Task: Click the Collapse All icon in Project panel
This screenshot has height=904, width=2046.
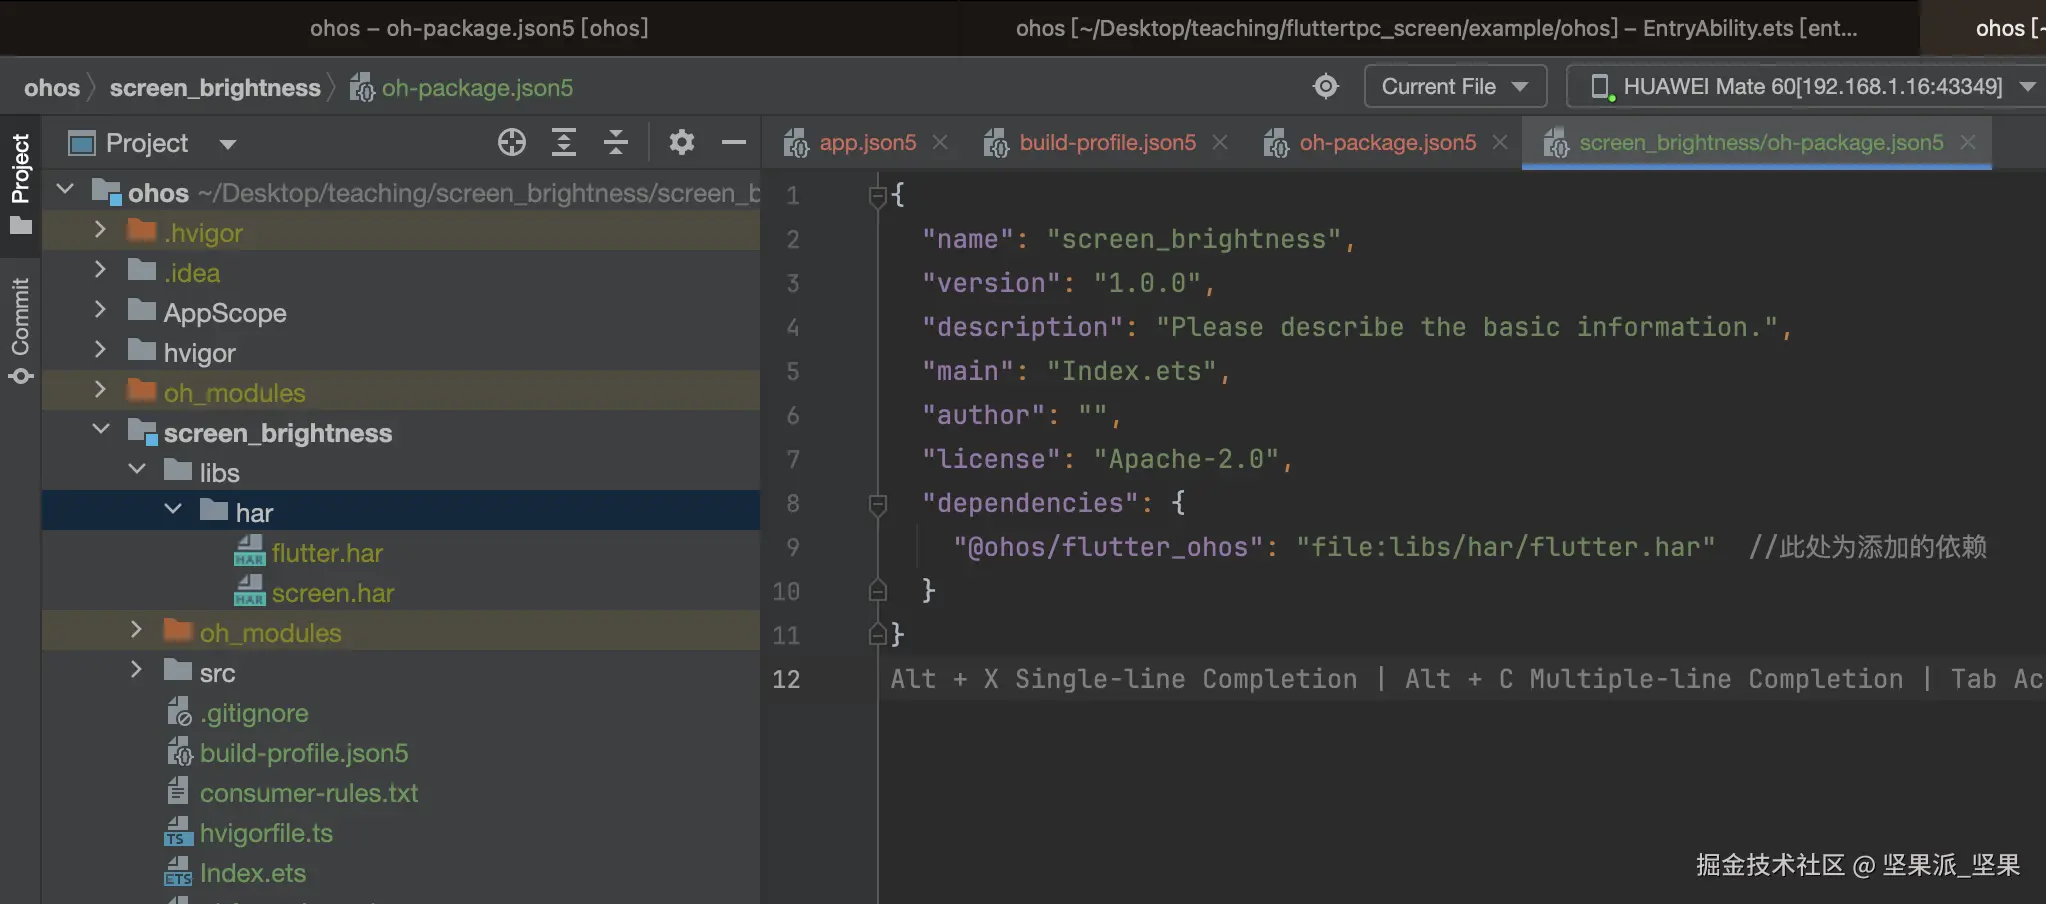Action: (x=616, y=143)
